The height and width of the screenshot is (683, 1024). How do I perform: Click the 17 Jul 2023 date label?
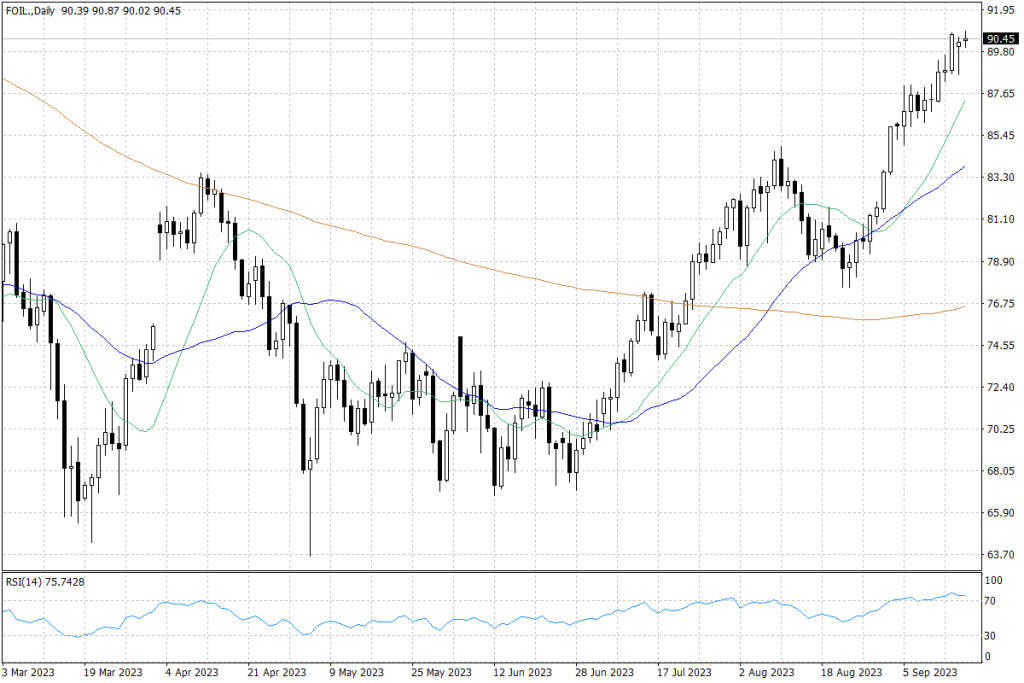pos(684,672)
